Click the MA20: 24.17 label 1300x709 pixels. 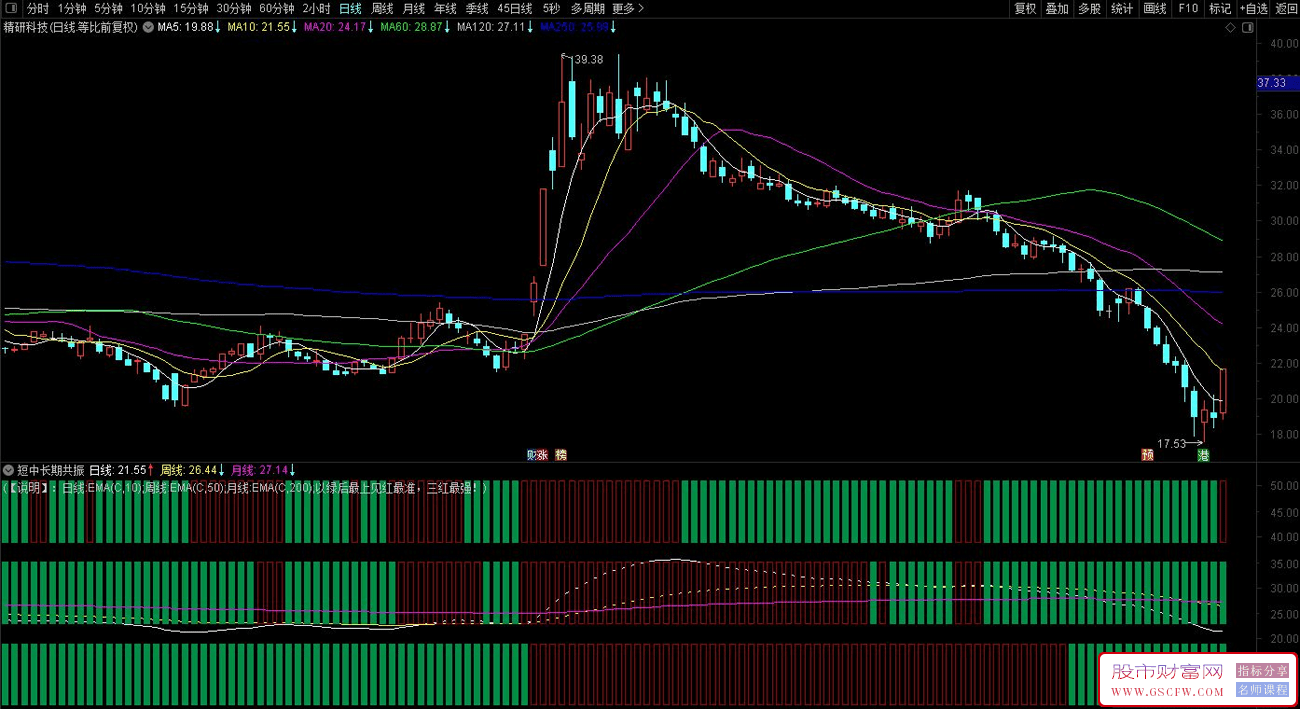(336, 28)
